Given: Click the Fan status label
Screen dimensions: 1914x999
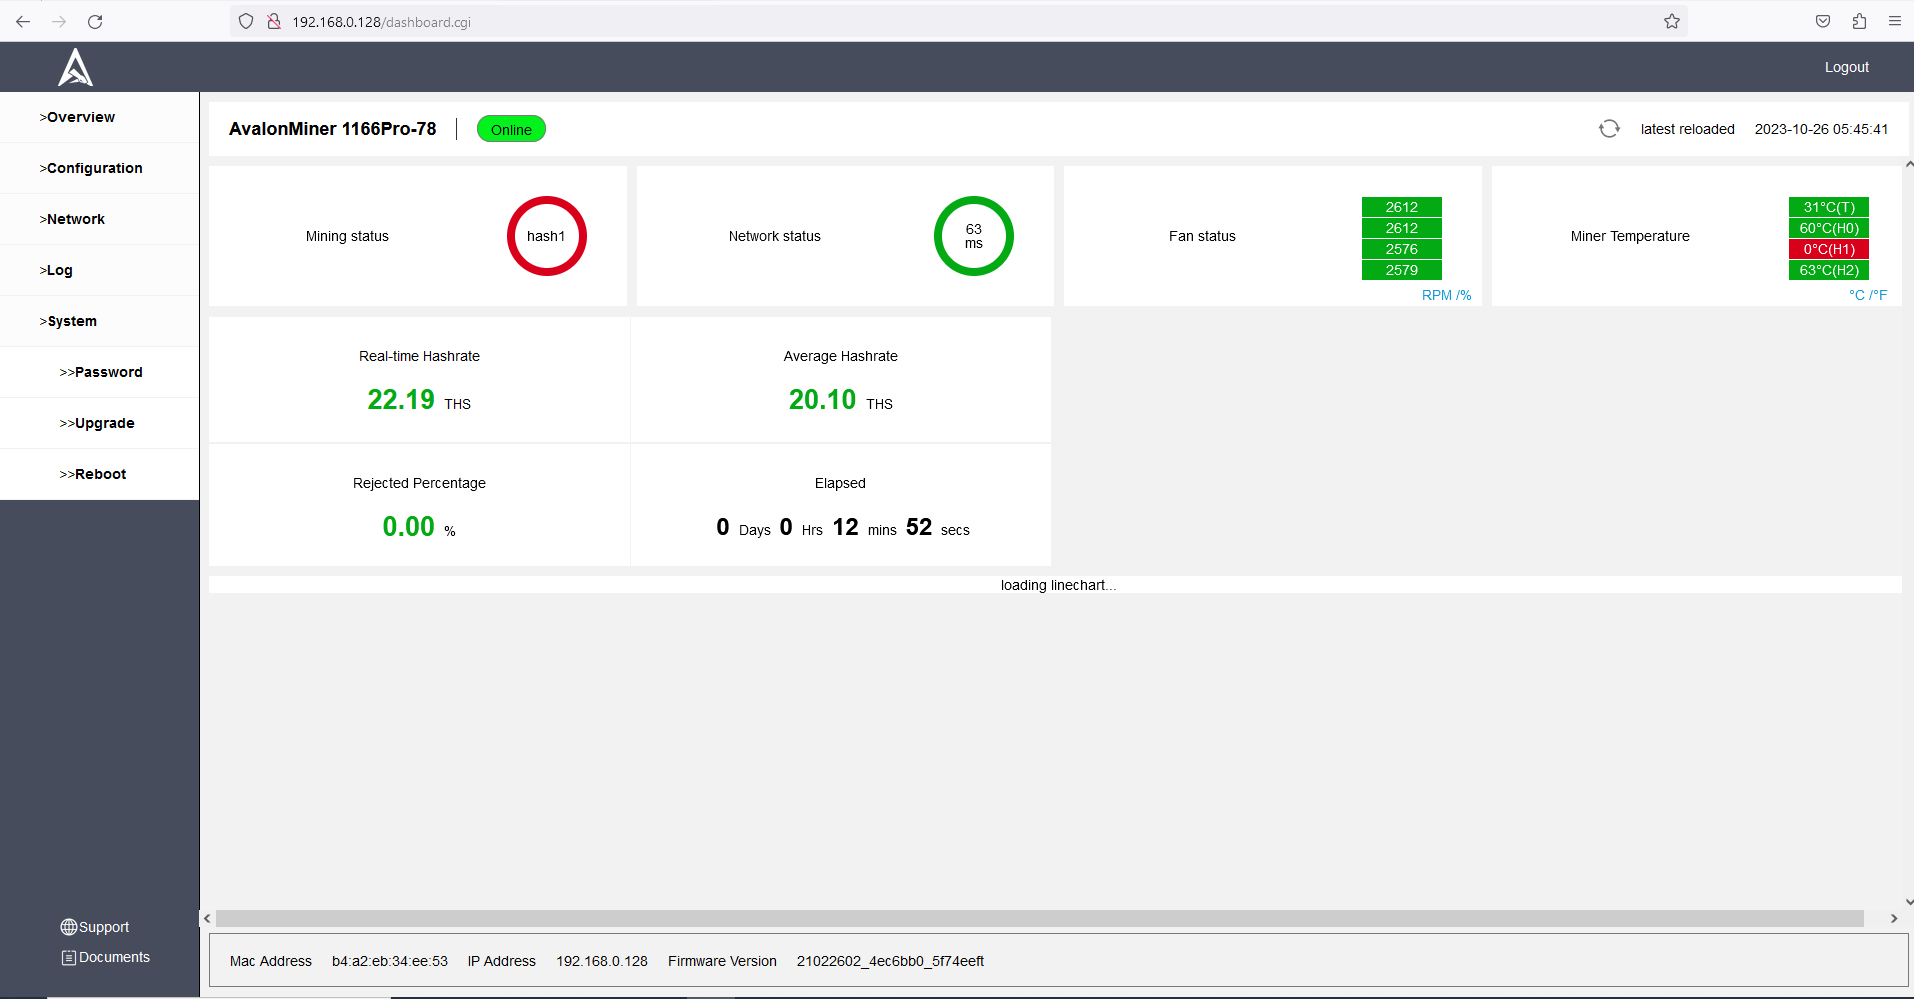Looking at the screenshot, I should point(1202,236).
